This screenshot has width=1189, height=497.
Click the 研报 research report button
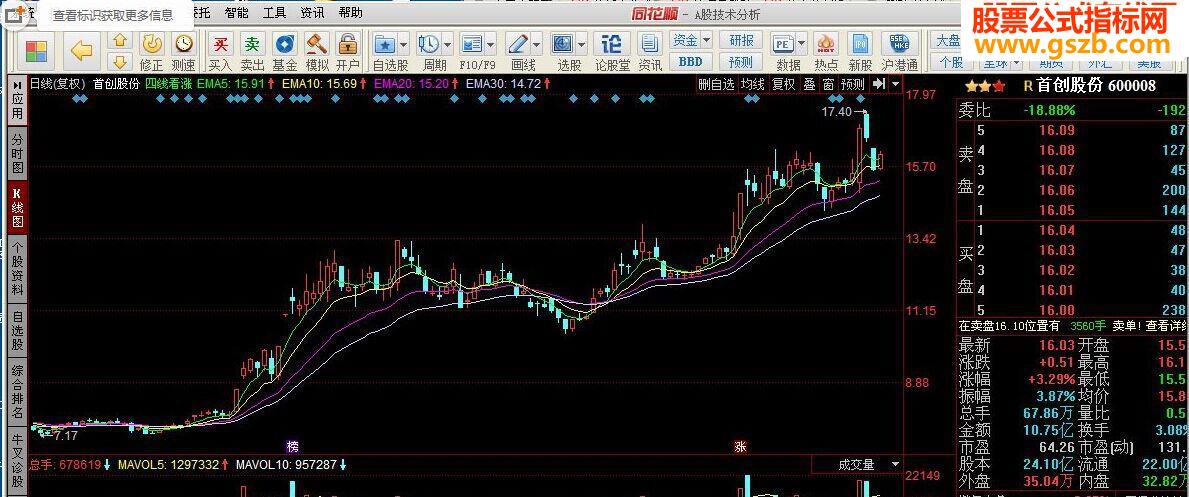click(x=741, y=40)
